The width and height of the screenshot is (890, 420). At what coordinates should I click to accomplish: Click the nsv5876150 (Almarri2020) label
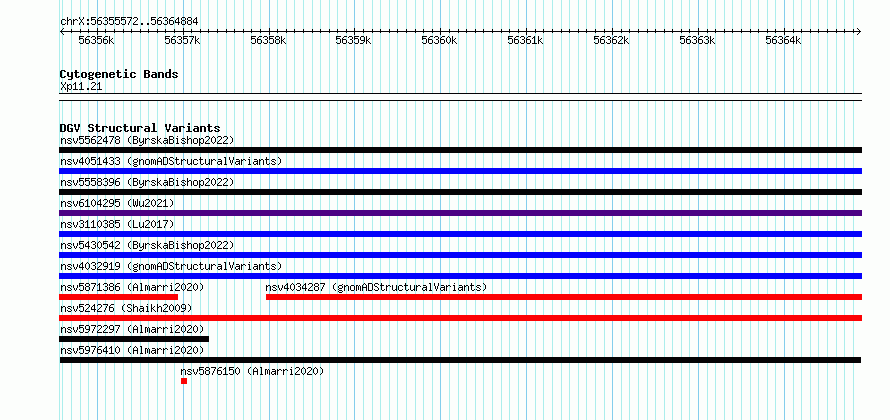click(x=252, y=371)
